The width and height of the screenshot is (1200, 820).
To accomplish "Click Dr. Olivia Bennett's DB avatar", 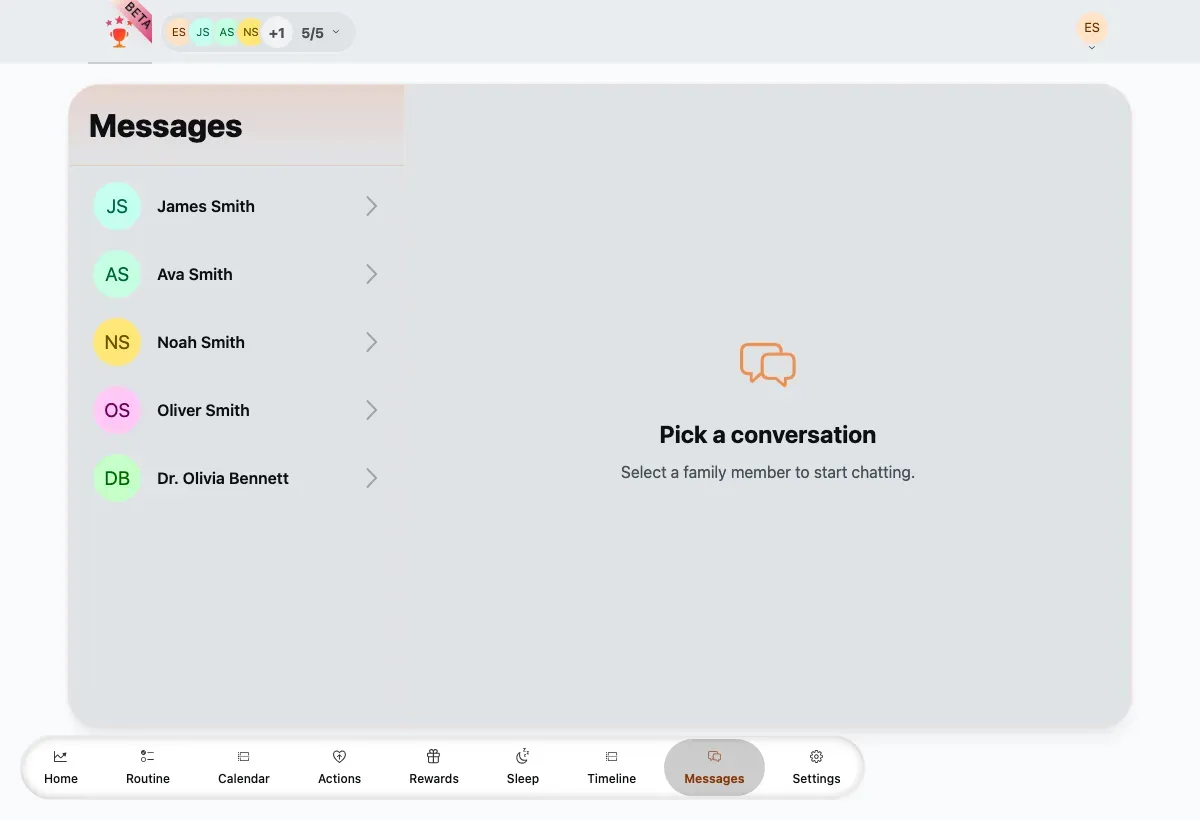I will click(117, 478).
